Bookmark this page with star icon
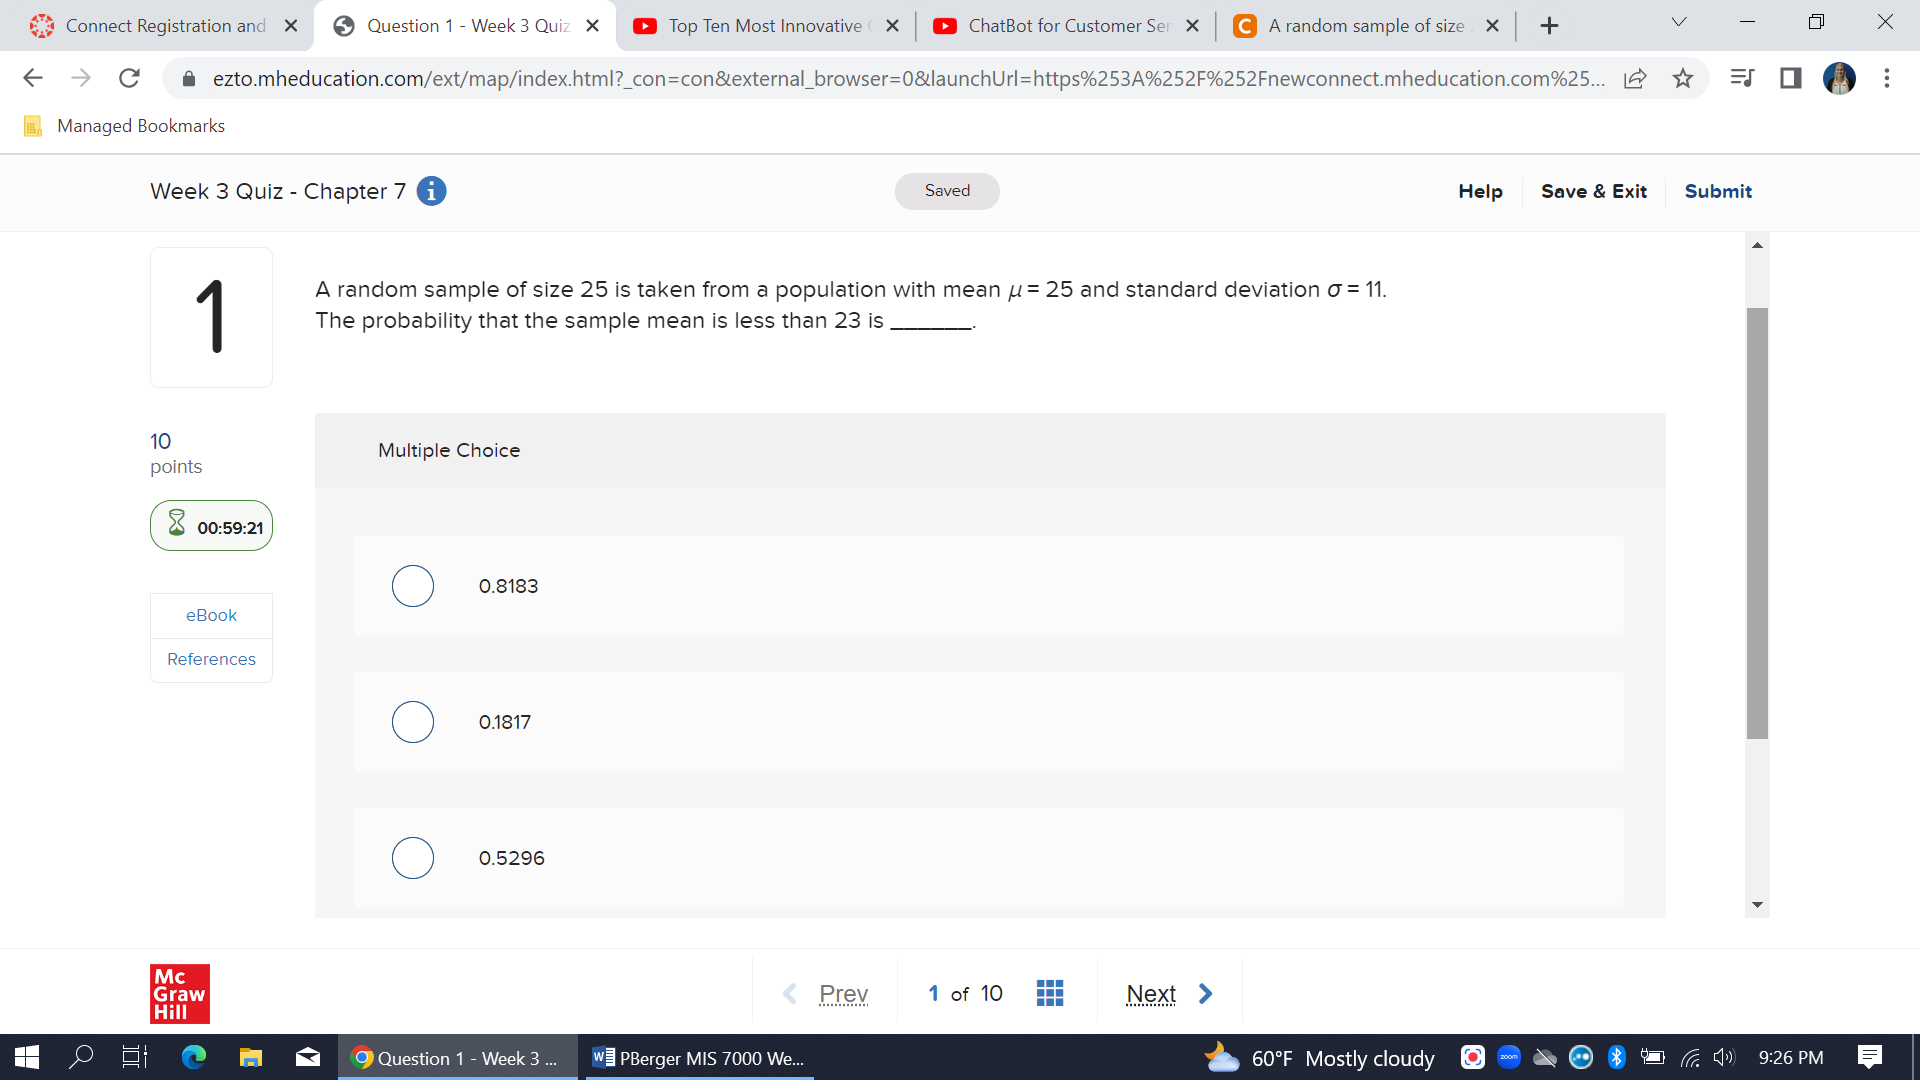 pos(1683,78)
